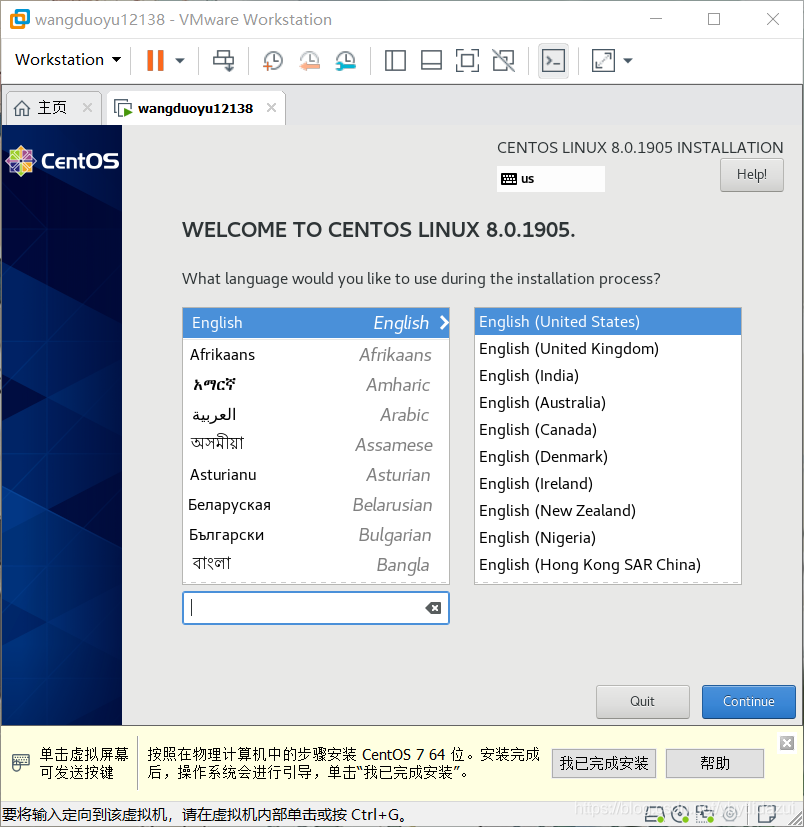
Task: Revert to previous snapshot icon
Action: pos(309,61)
